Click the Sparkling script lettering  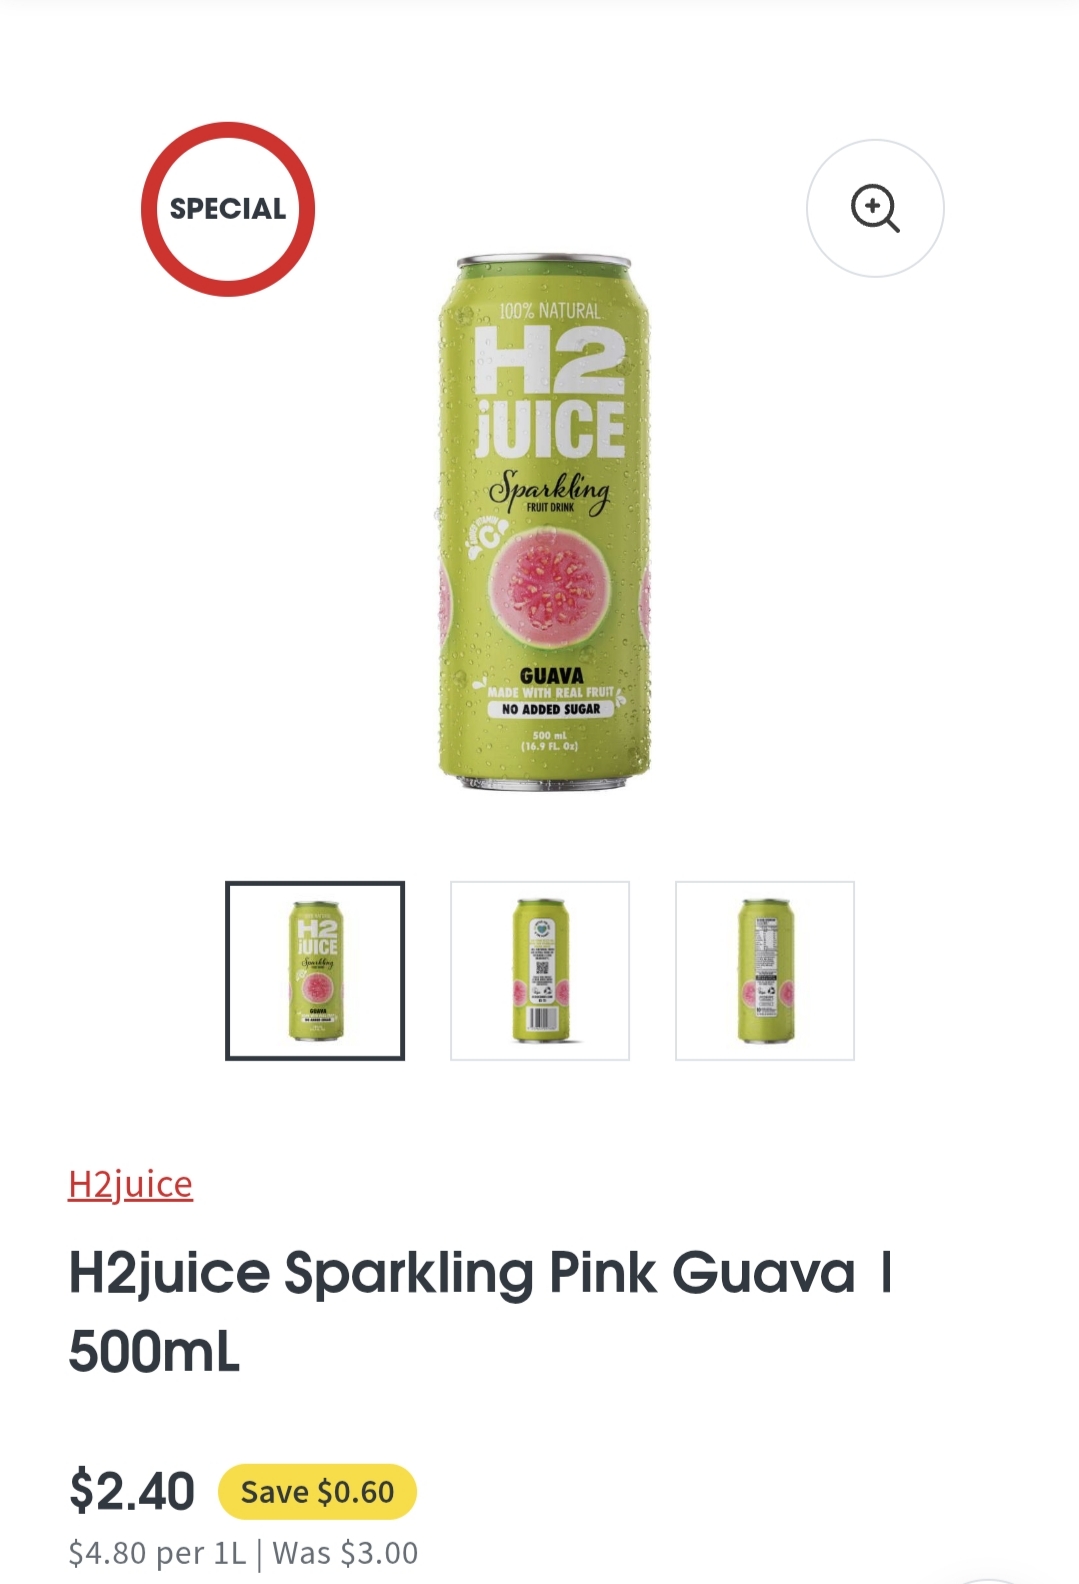550,490
